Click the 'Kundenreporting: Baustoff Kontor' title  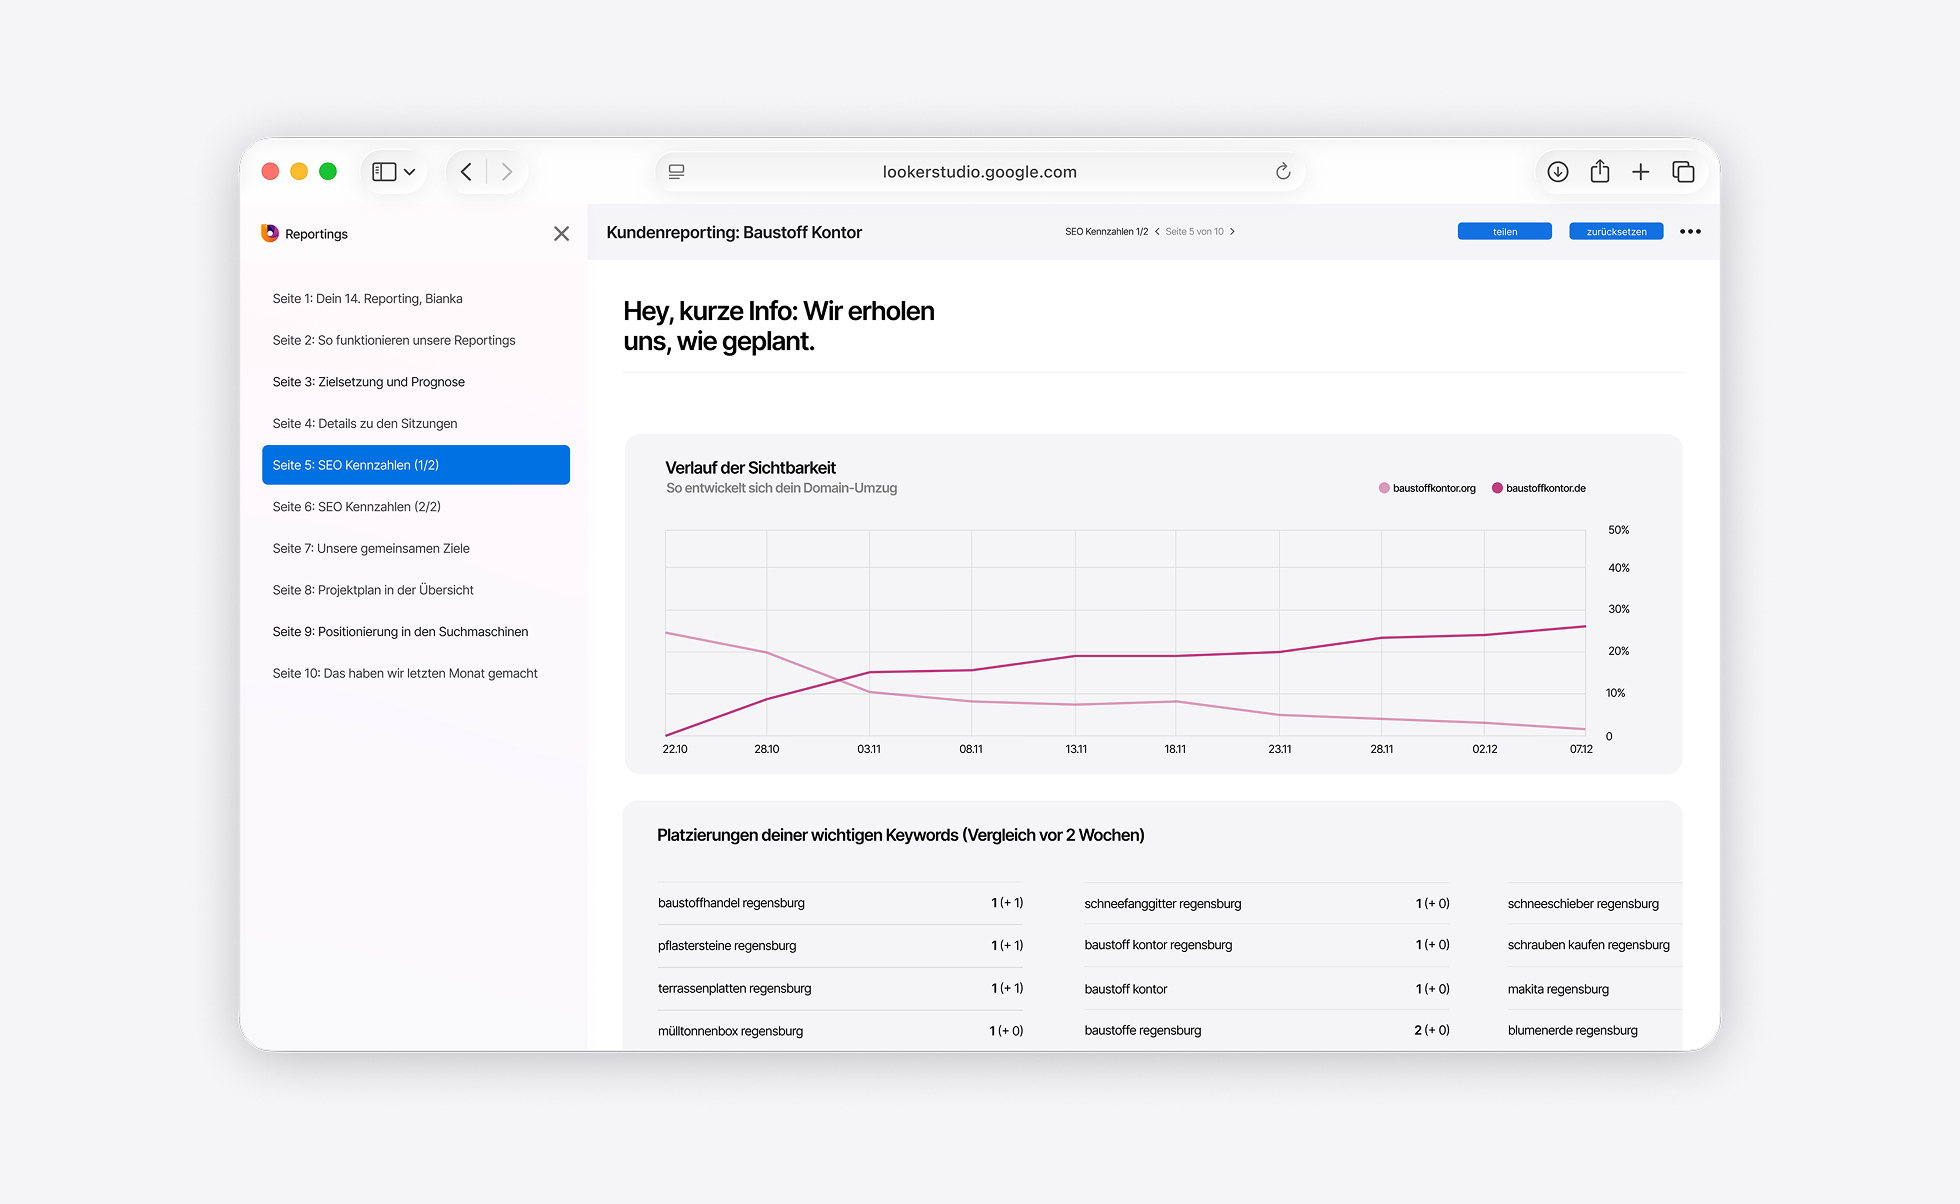[734, 233]
